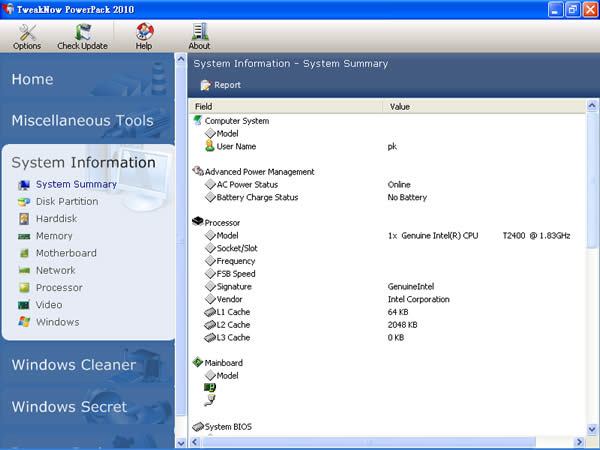
Task: Select the Socket/Slot row
Action: [387, 248]
